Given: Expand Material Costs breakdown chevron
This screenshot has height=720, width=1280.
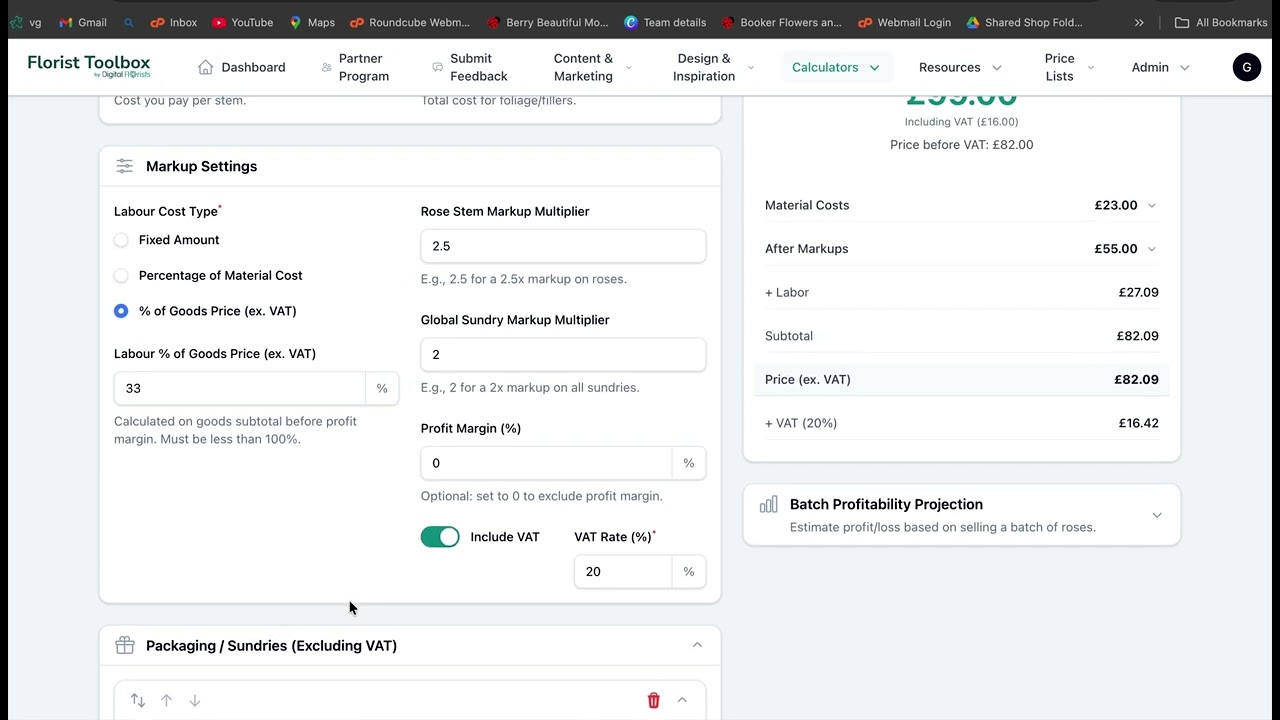Looking at the screenshot, I should pyautogui.click(x=1151, y=205).
